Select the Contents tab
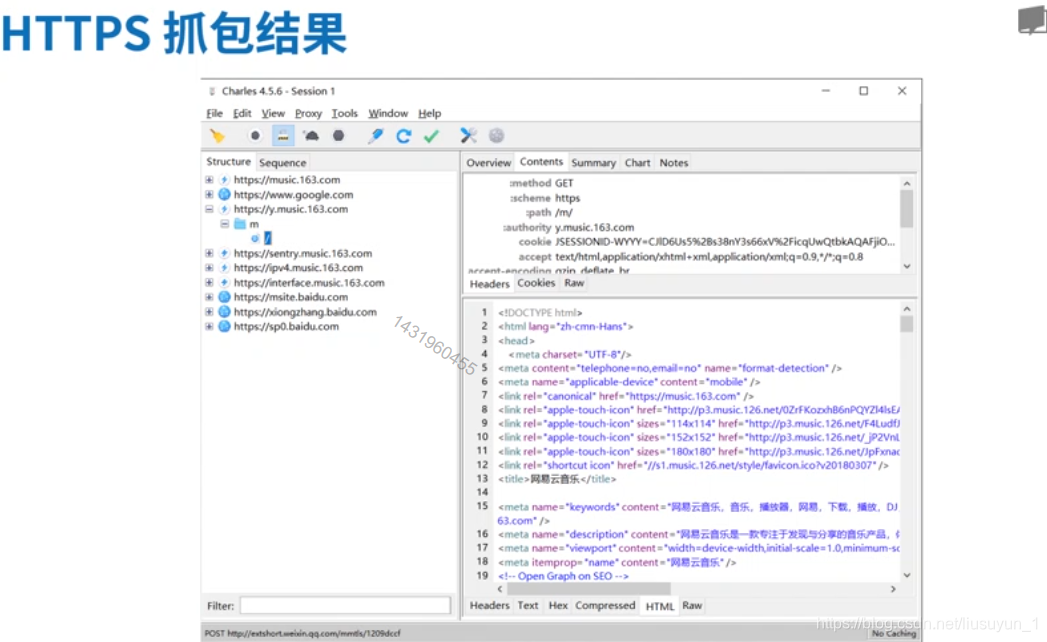The height and width of the screenshot is (642, 1047). pyautogui.click(x=542, y=162)
